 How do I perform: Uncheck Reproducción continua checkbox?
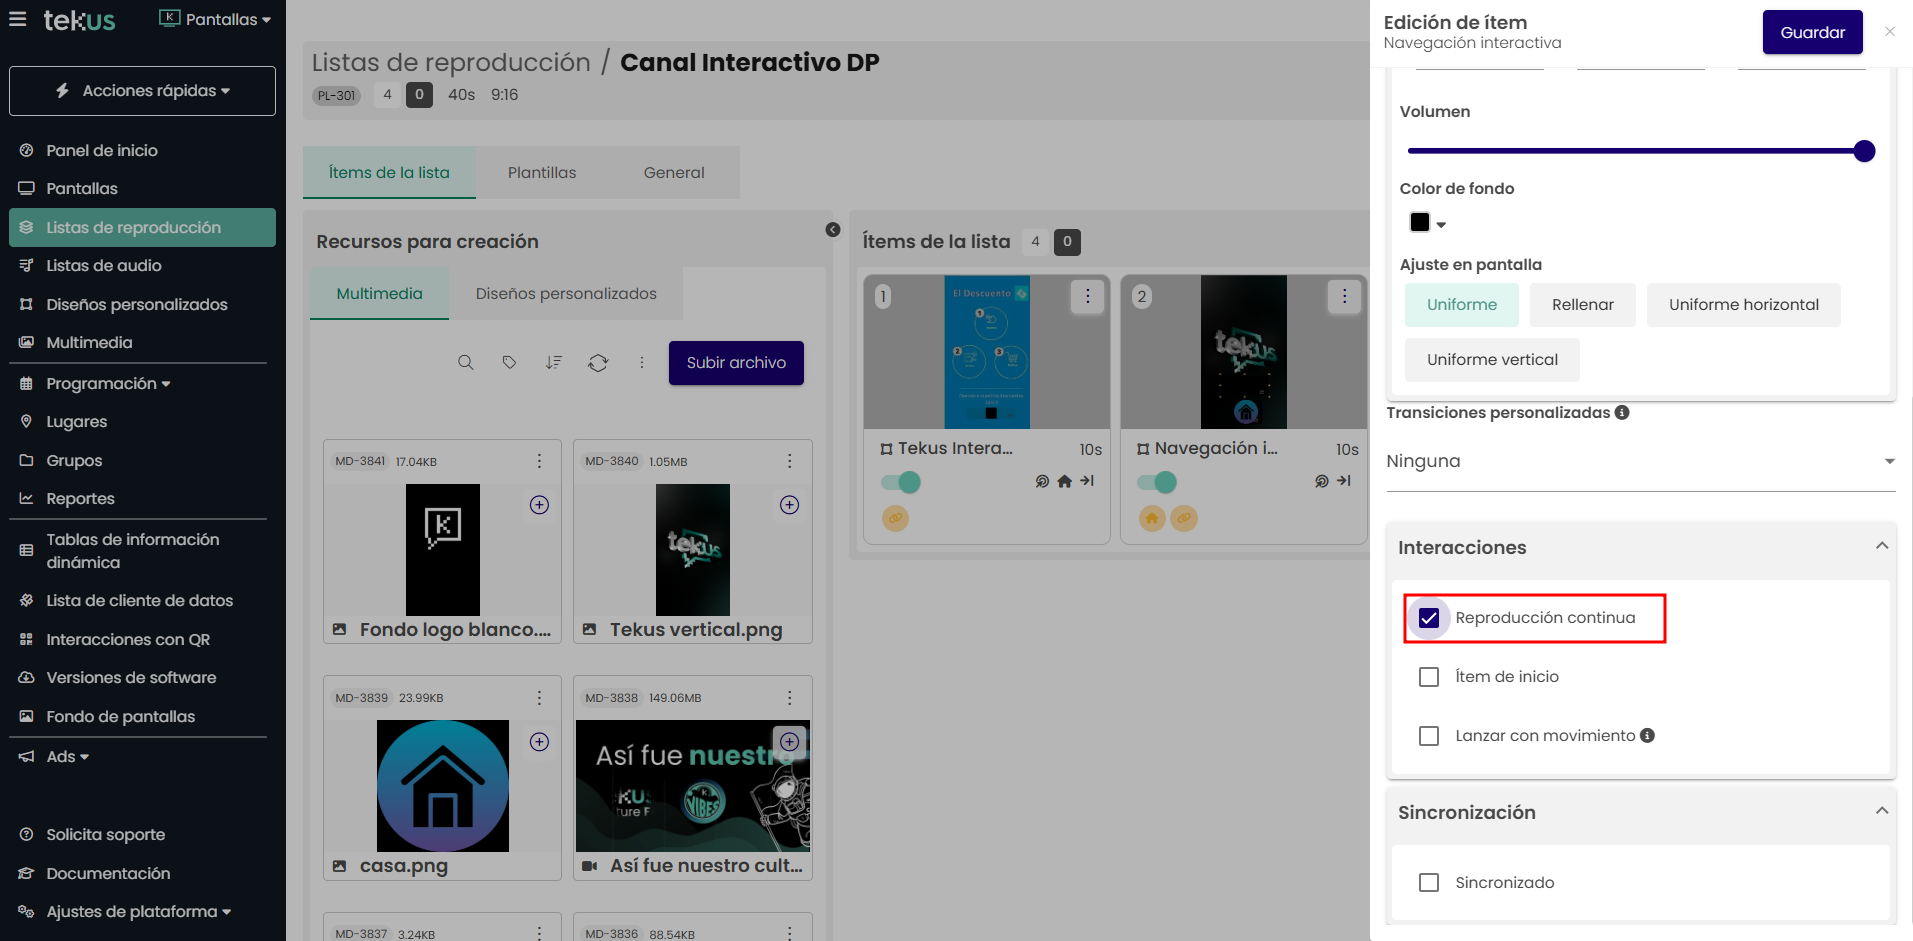(1429, 618)
